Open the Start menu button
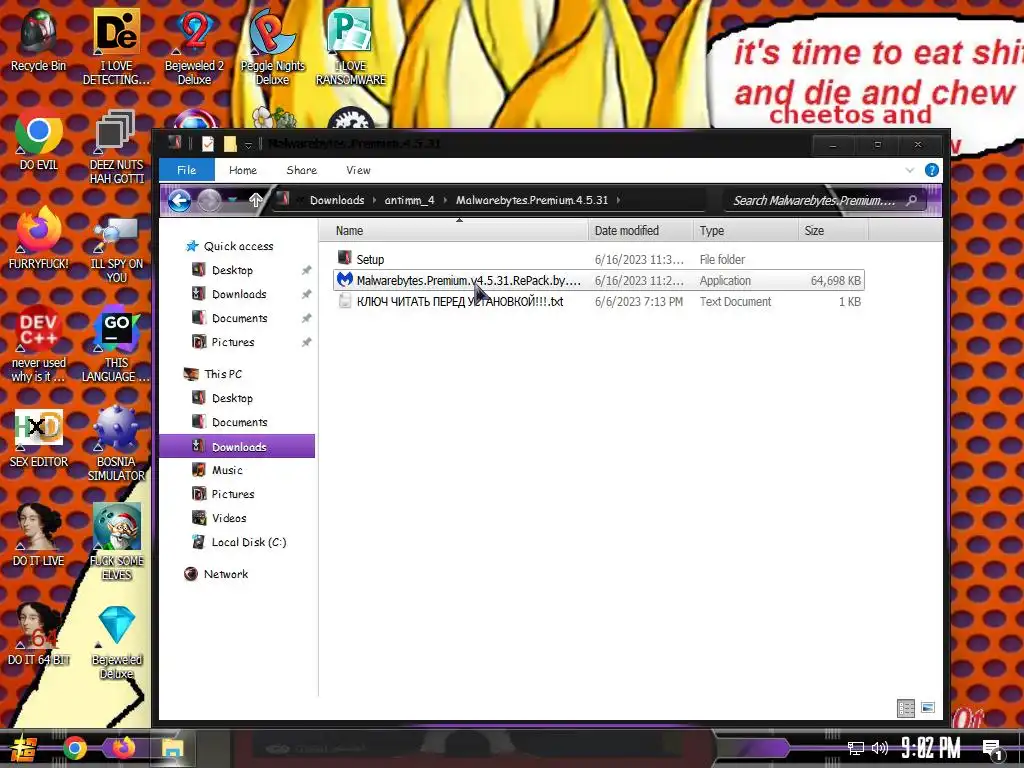The image size is (1024, 768). point(22,748)
